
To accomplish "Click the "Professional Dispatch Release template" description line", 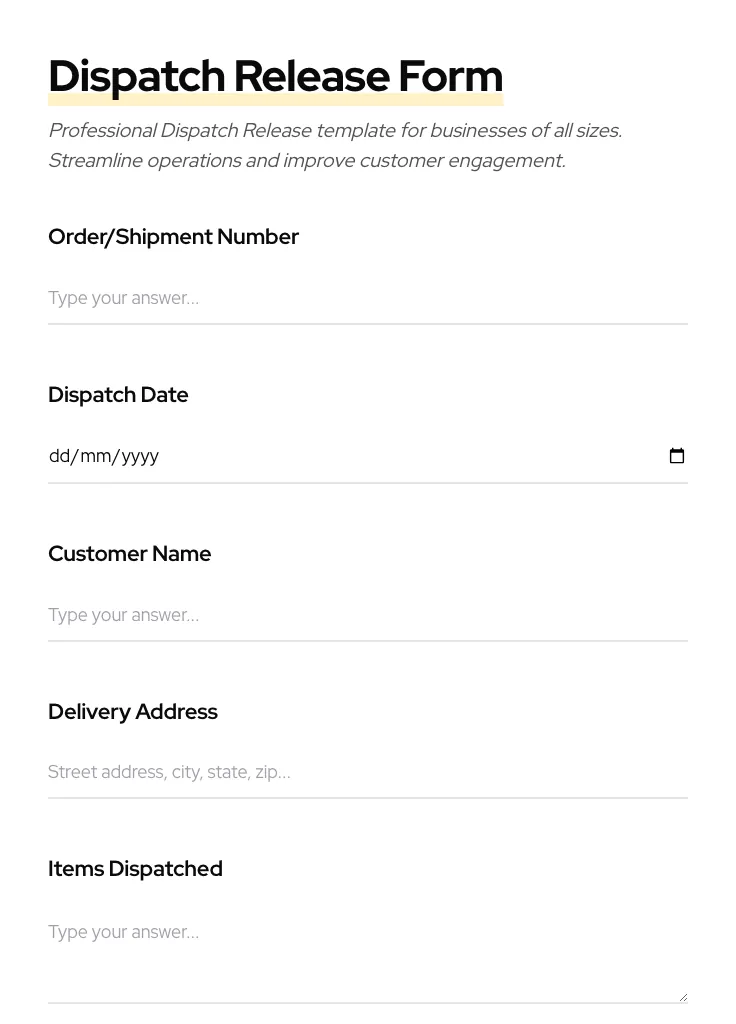I will pos(335,131).
